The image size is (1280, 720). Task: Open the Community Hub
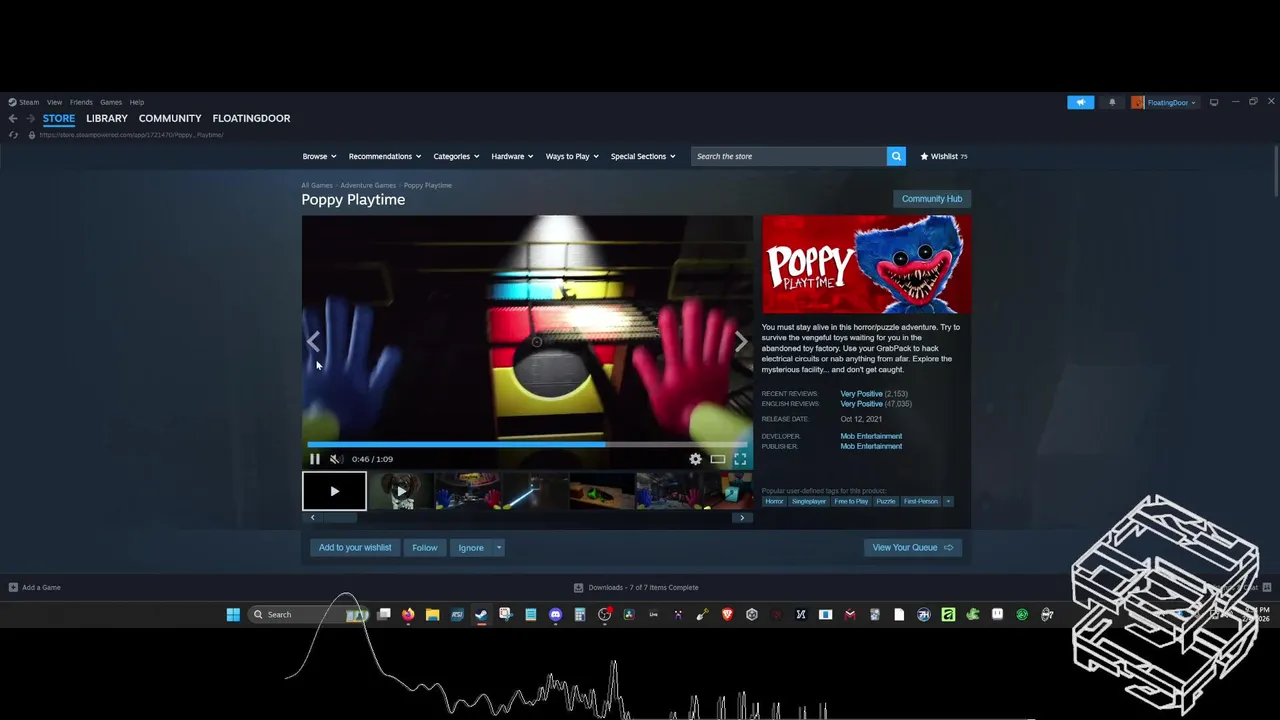[x=932, y=198]
